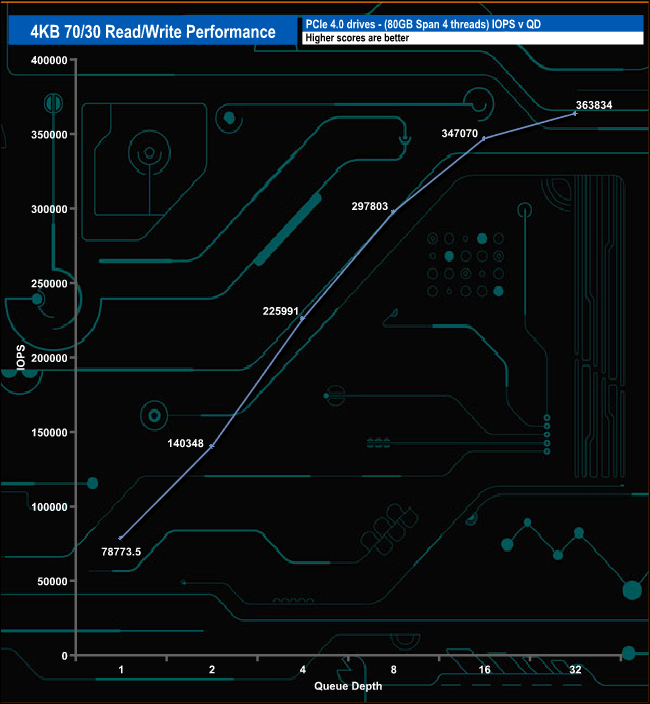This screenshot has height=704, width=650.
Task: Click the x-axis label 1
Action: click(x=121, y=670)
